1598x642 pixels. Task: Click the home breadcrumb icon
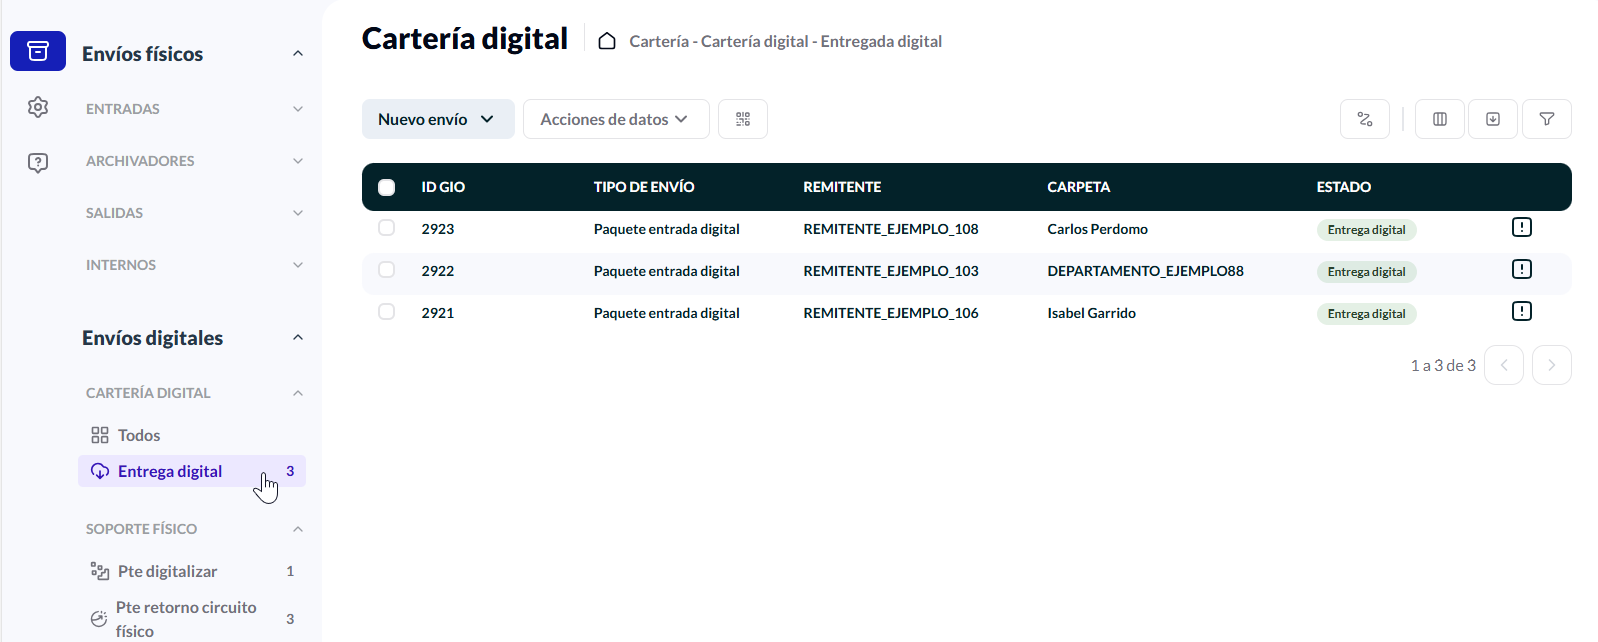coord(607,41)
